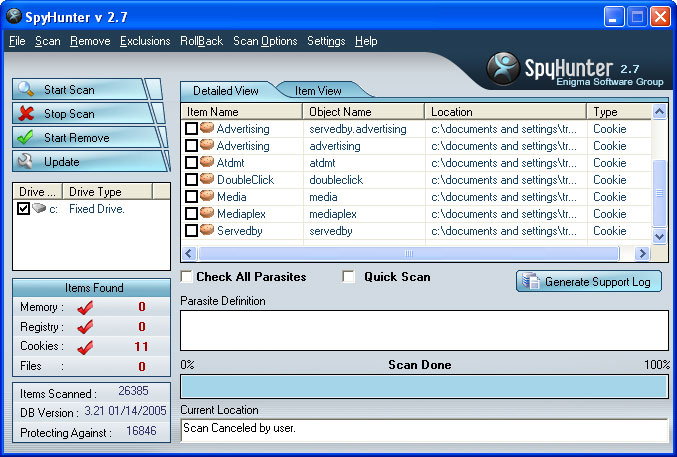Viewport: 677px width, 457px height.
Task: Sort results by Location column header
Action: (506, 111)
